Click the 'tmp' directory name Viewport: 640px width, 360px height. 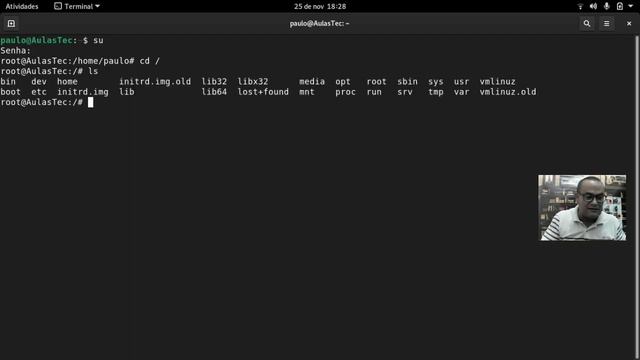click(x=436, y=92)
